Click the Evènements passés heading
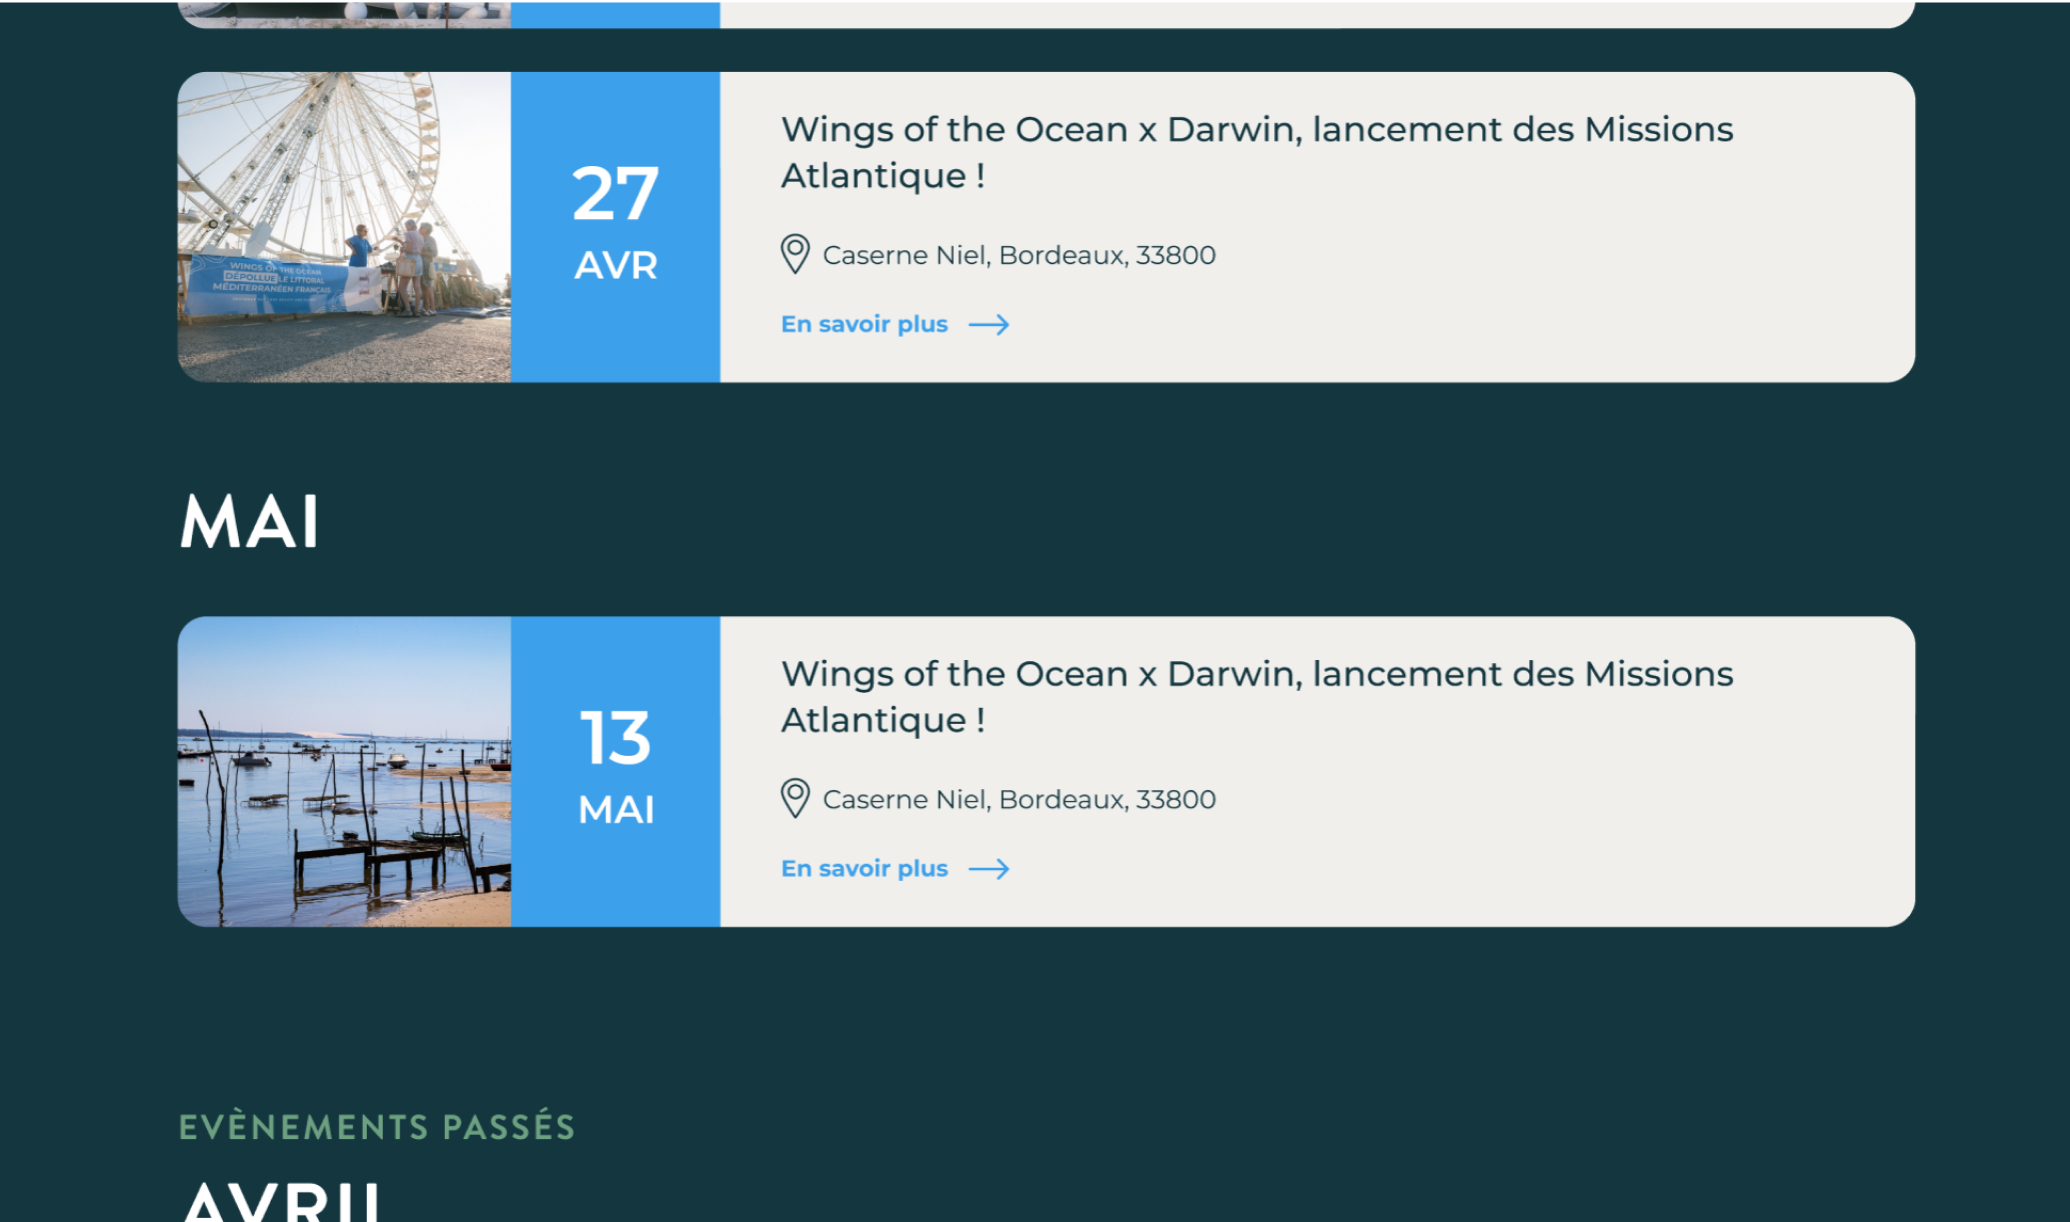The height and width of the screenshot is (1222, 2070). [x=377, y=1127]
